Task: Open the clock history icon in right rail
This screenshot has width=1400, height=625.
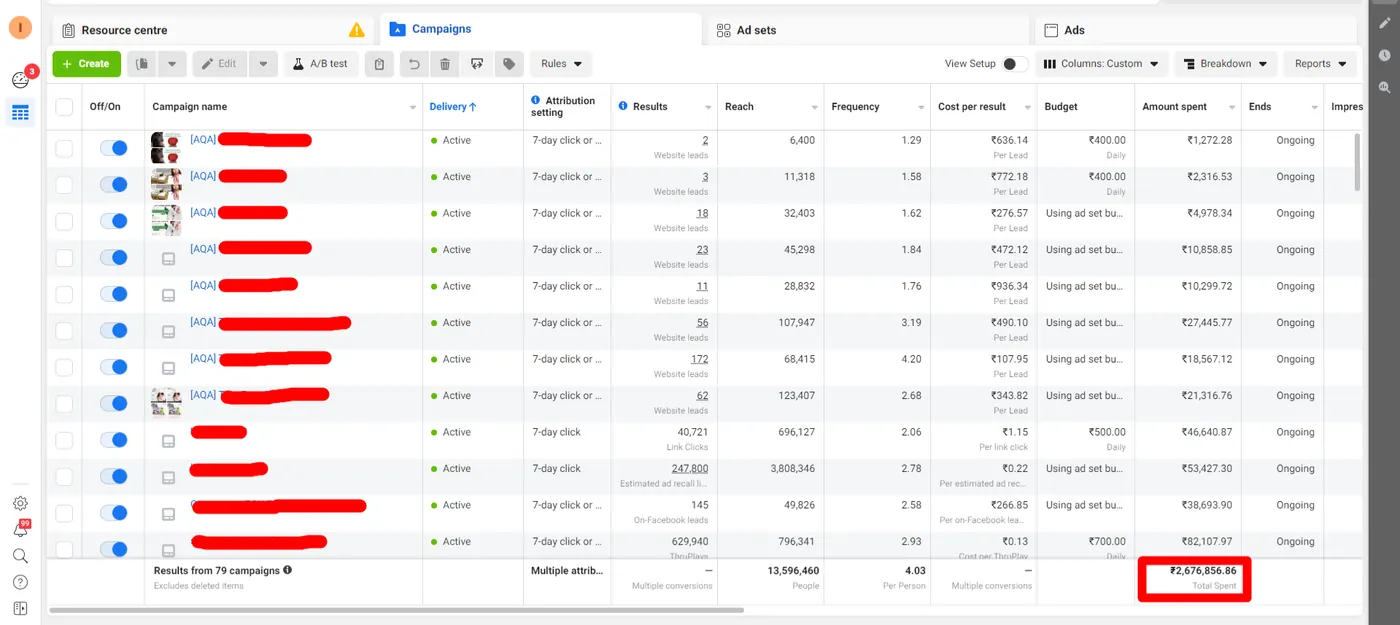Action: [x=1385, y=56]
